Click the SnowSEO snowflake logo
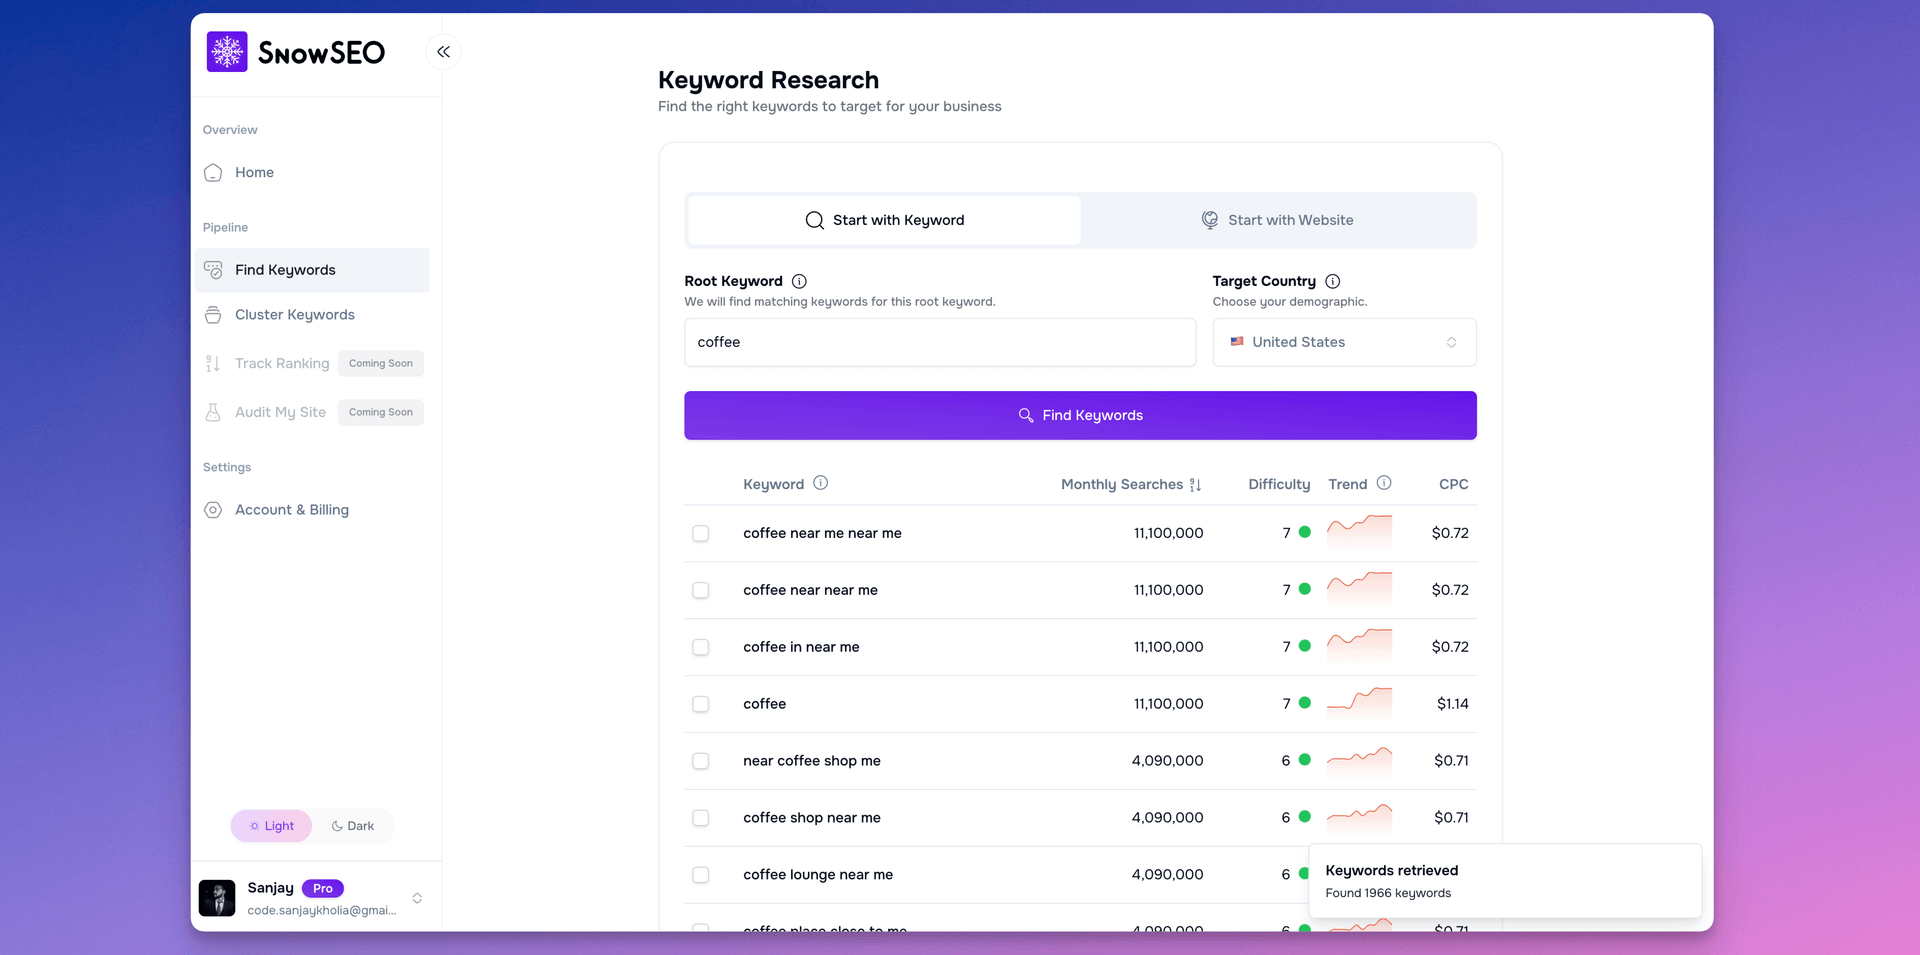1920x955 pixels. 227,52
